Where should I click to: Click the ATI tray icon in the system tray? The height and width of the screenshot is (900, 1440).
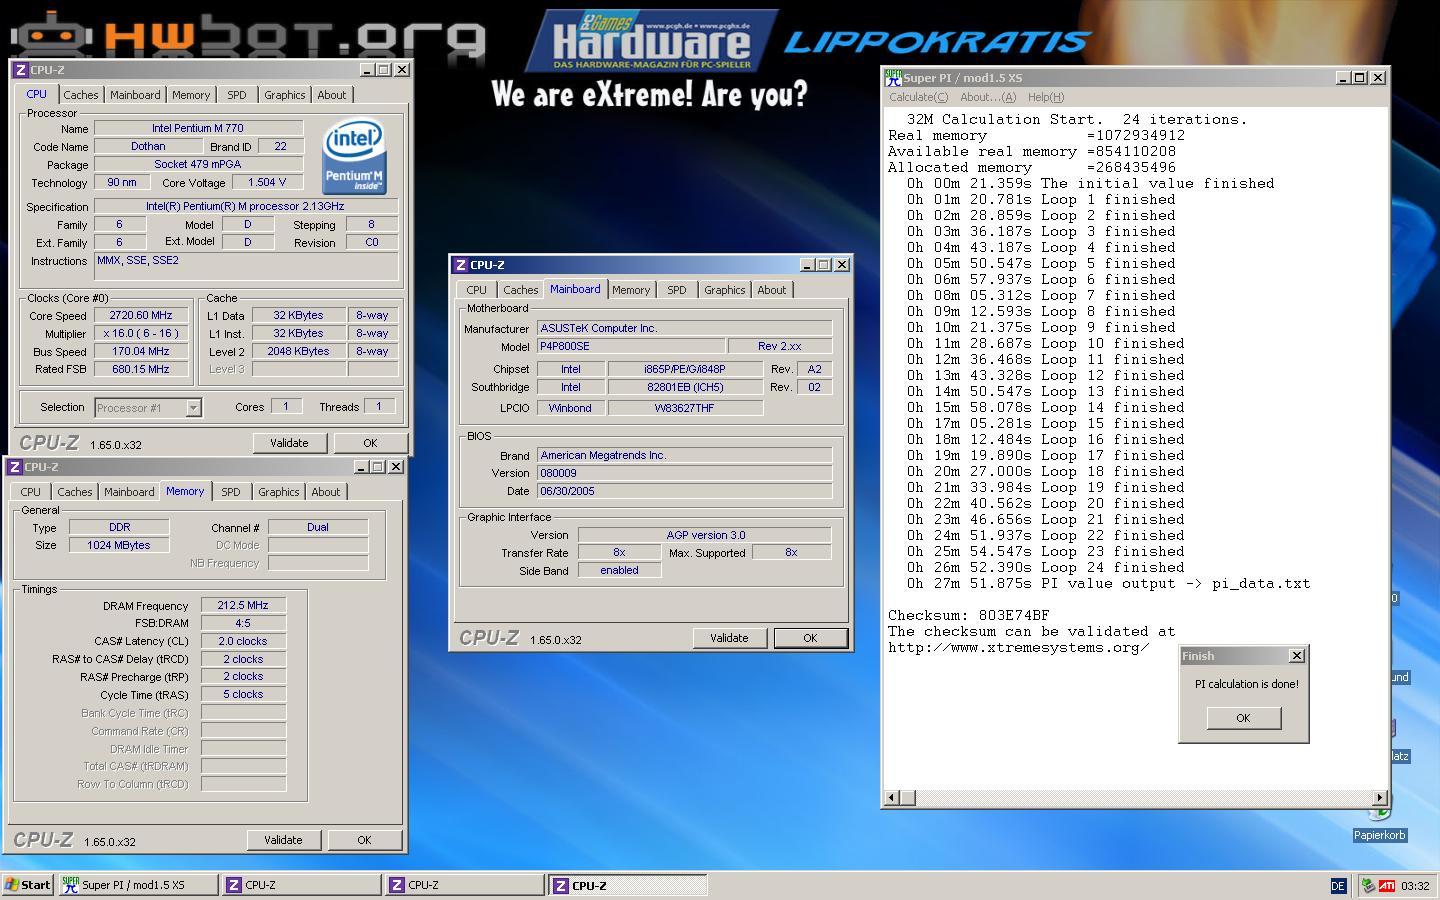point(1387,886)
